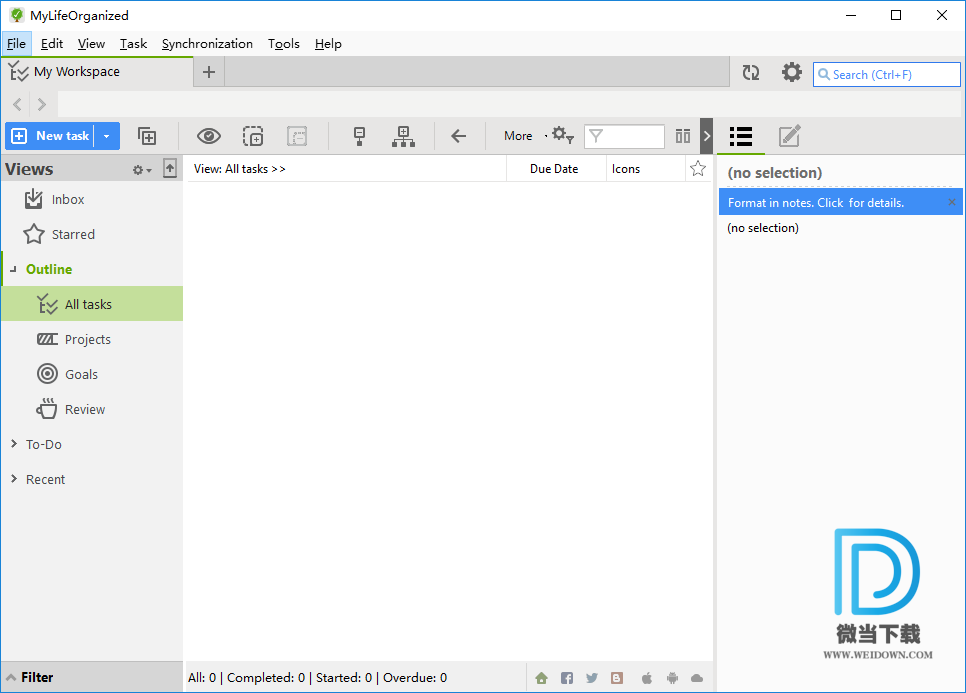
Task: Select the Starred view
Action: (92, 235)
